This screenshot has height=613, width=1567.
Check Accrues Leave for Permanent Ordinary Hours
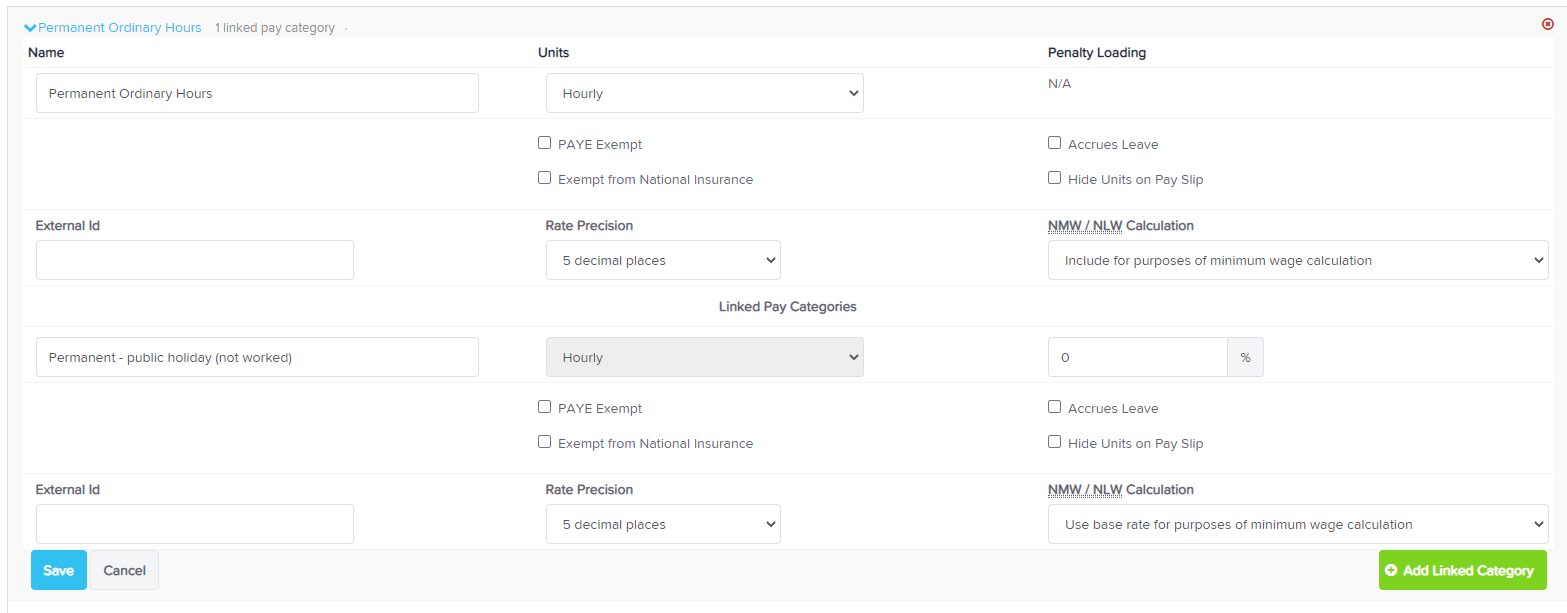pyautogui.click(x=1054, y=143)
